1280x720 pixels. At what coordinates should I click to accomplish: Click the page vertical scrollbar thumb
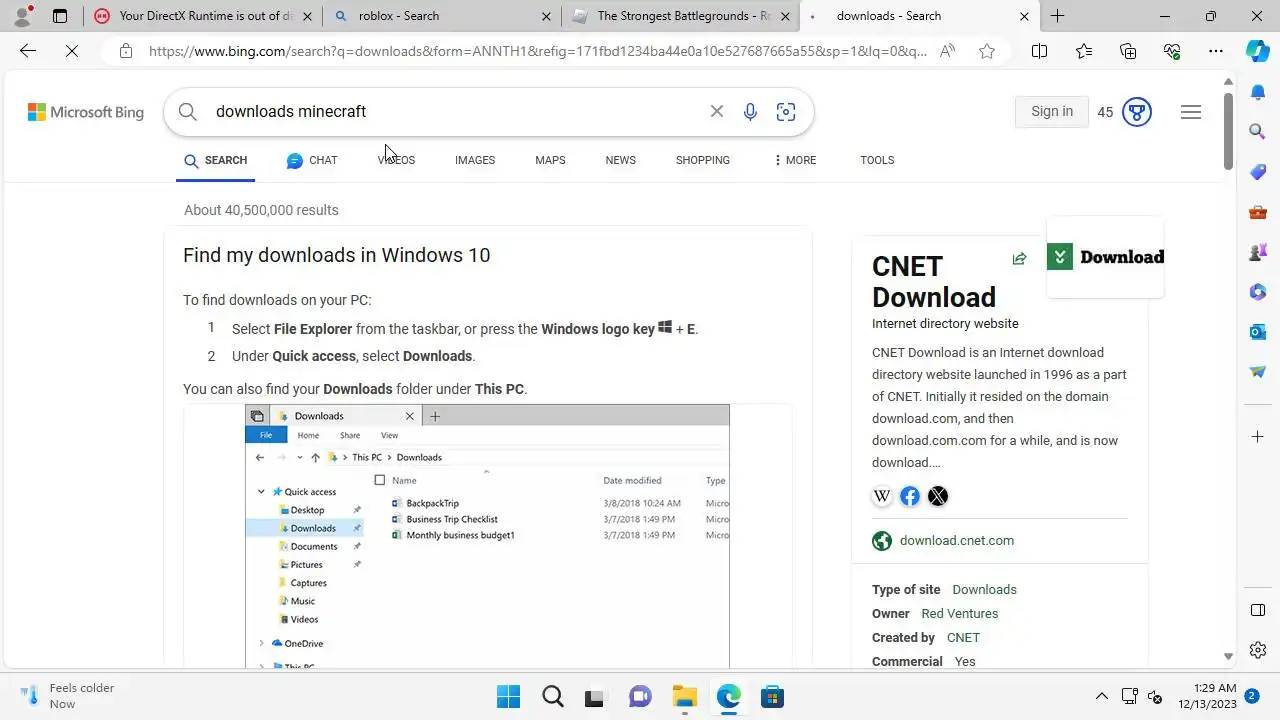(1229, 133)
